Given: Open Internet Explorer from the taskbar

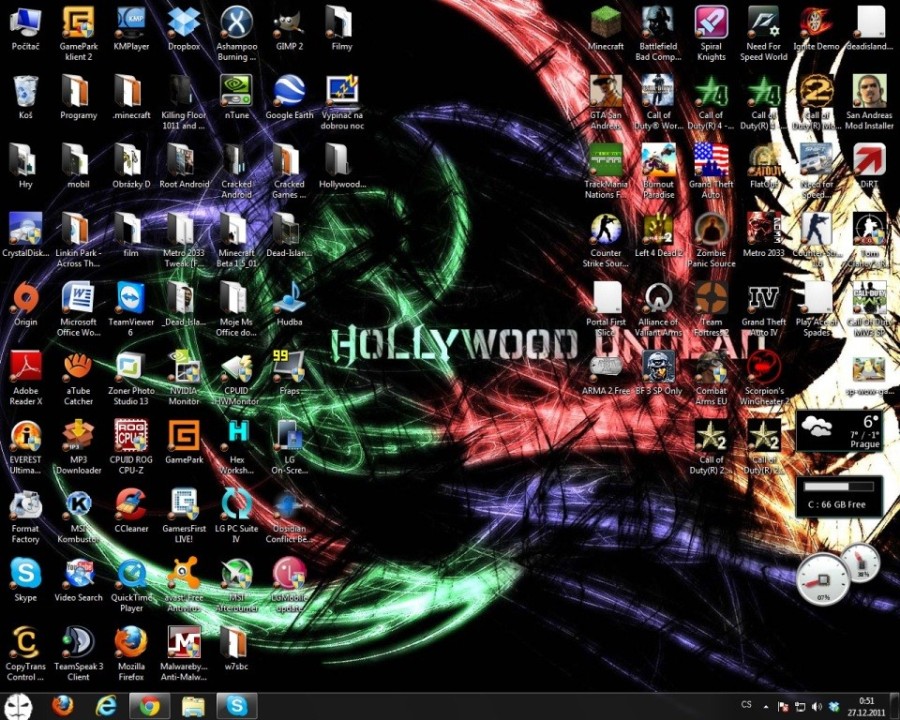Looking at the screenshot, I should click(106, 706).
